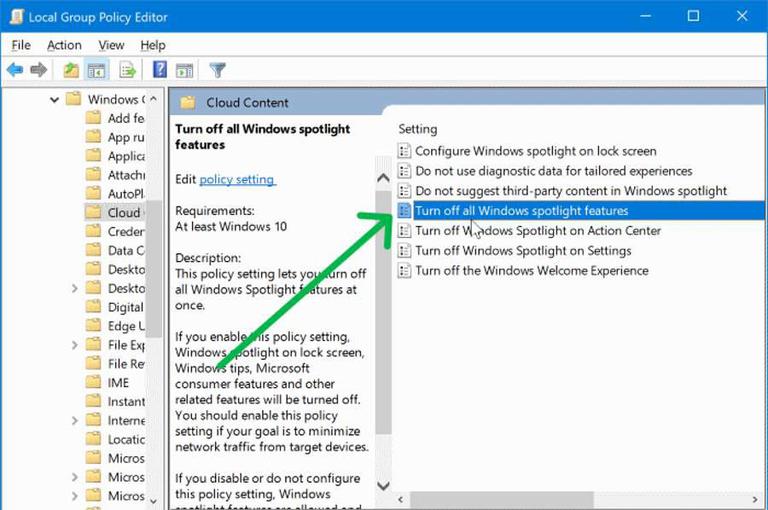
Task: Toggle Show/Hide Console Tree icon
Action: coord(96,71)
